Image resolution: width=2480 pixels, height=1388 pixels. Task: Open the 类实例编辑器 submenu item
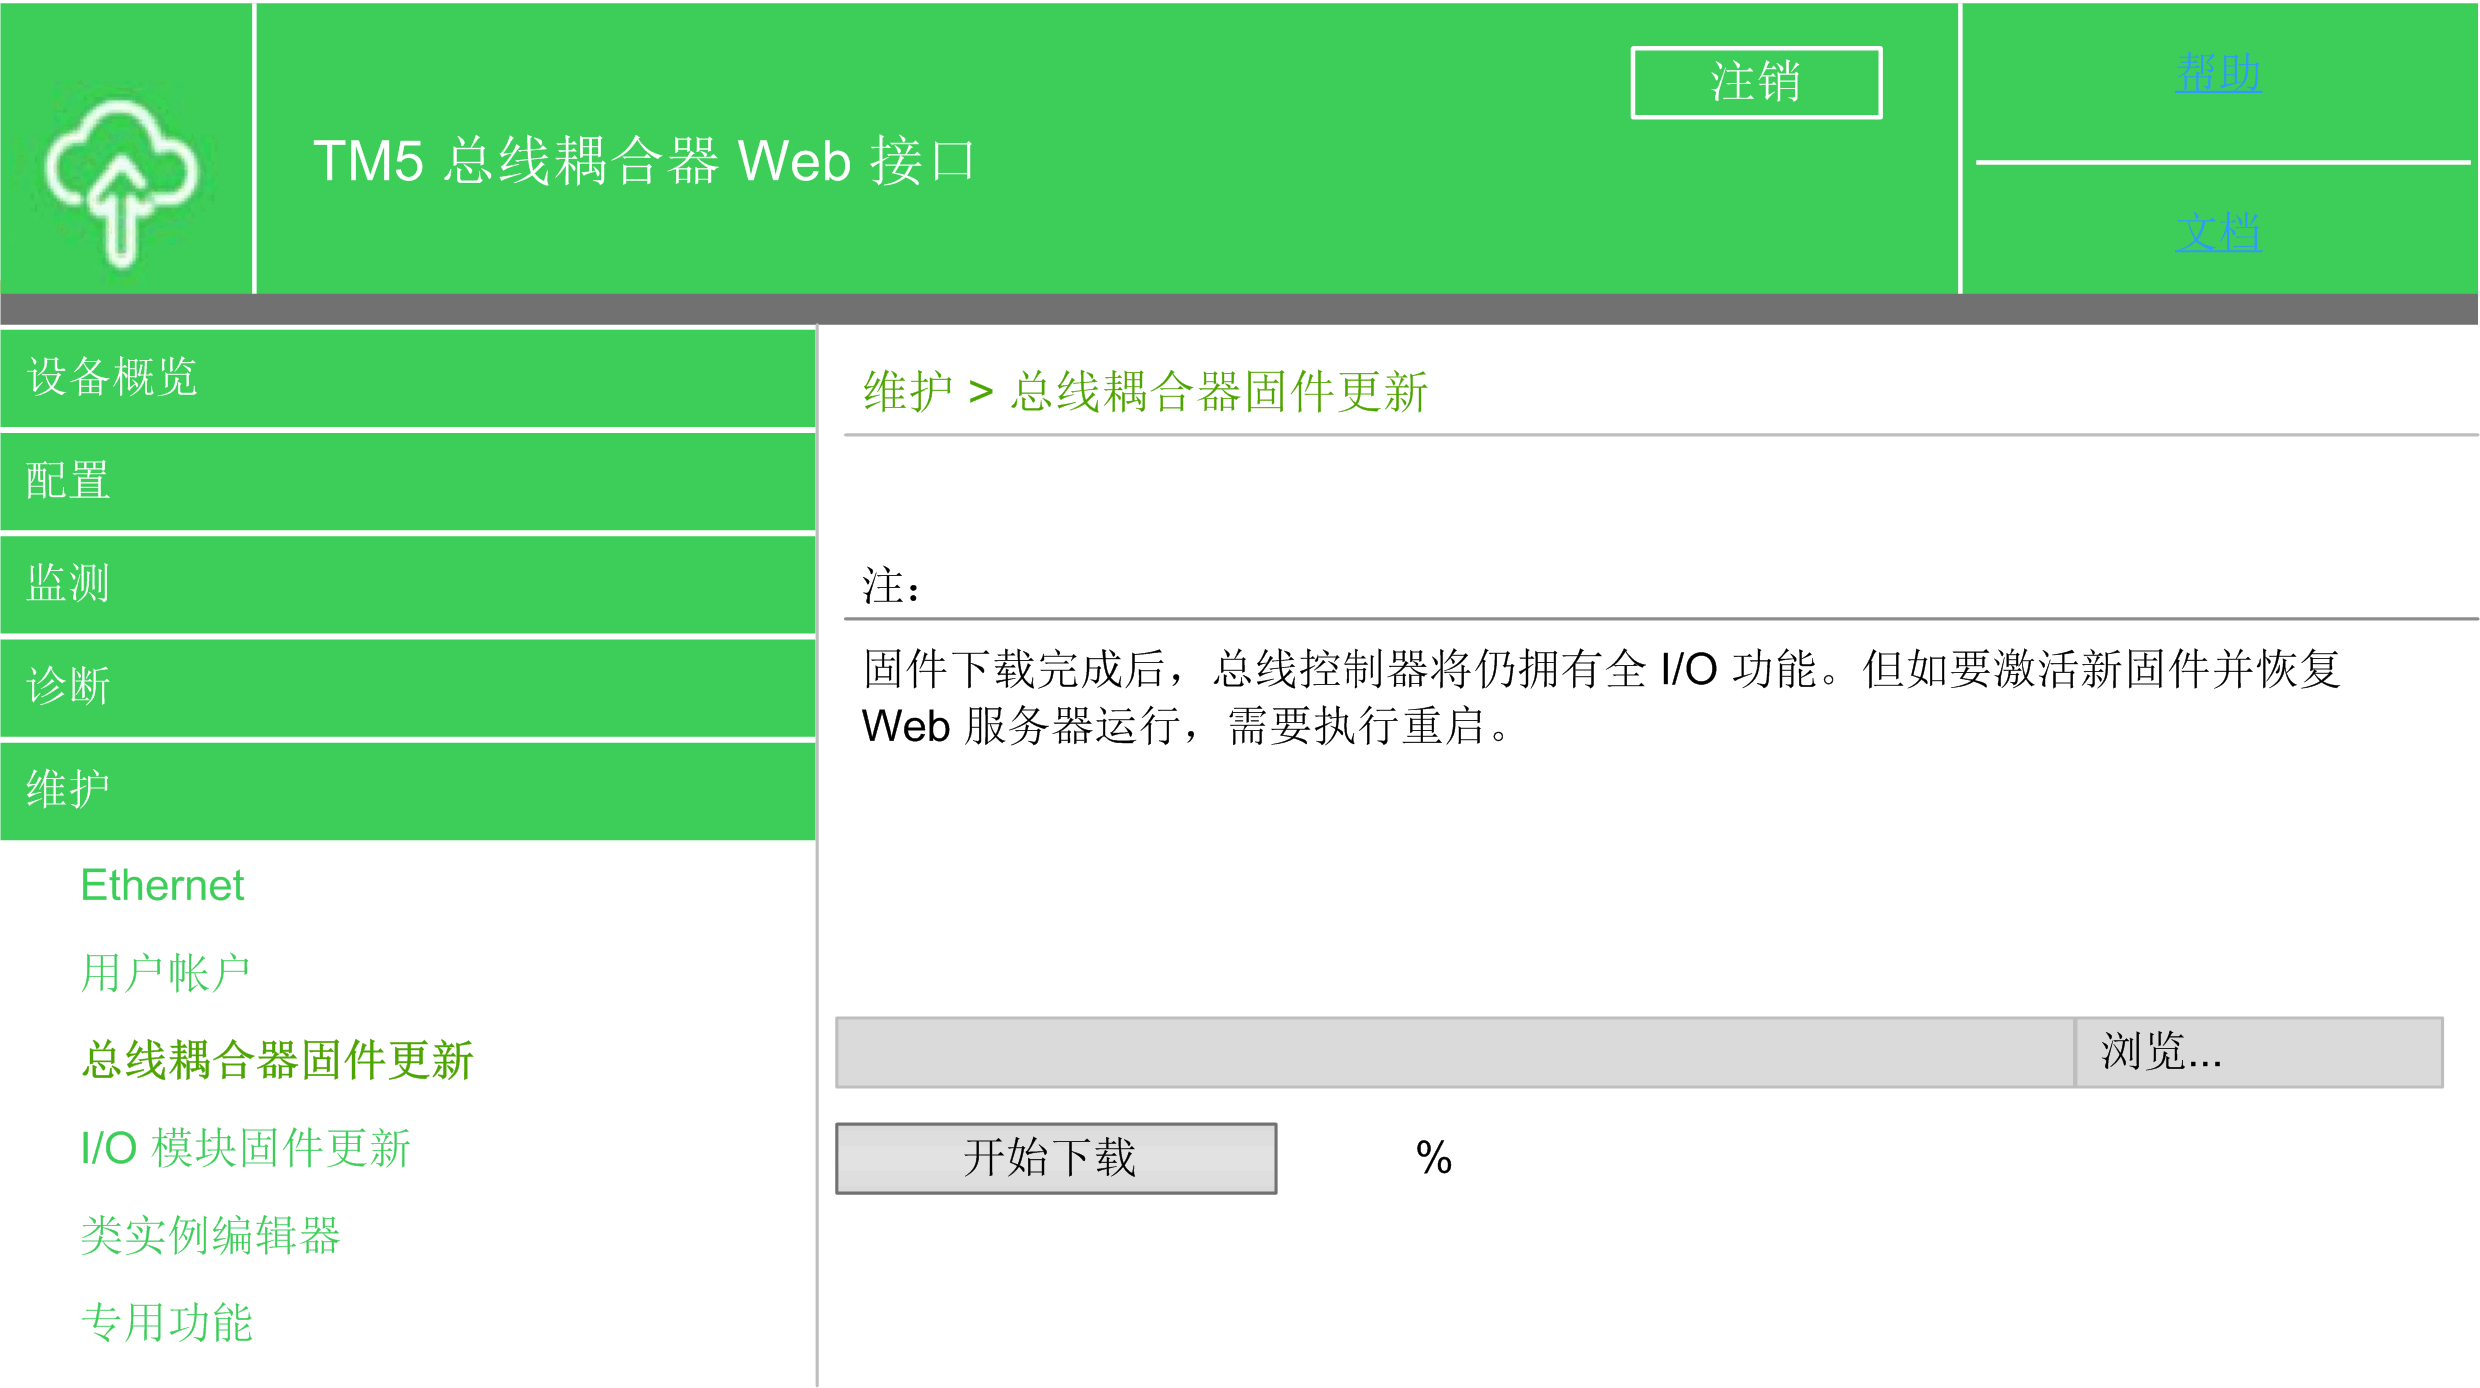[210, 1235]
